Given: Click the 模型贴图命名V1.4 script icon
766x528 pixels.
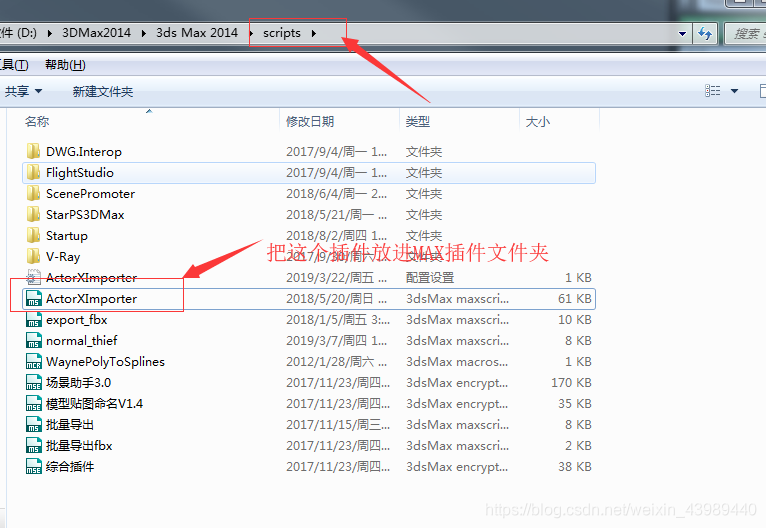Looking at the screenshot, I should [33, 403].
